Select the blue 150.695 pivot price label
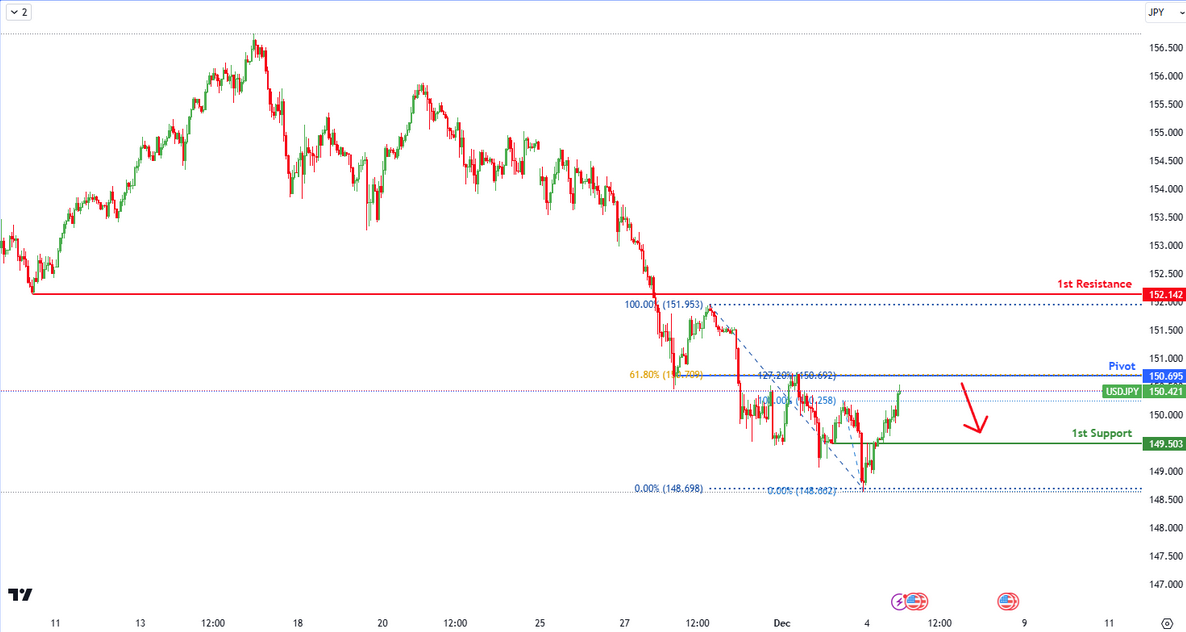Viewport: 1186px width, 632px height. [x=1165, y=376]
